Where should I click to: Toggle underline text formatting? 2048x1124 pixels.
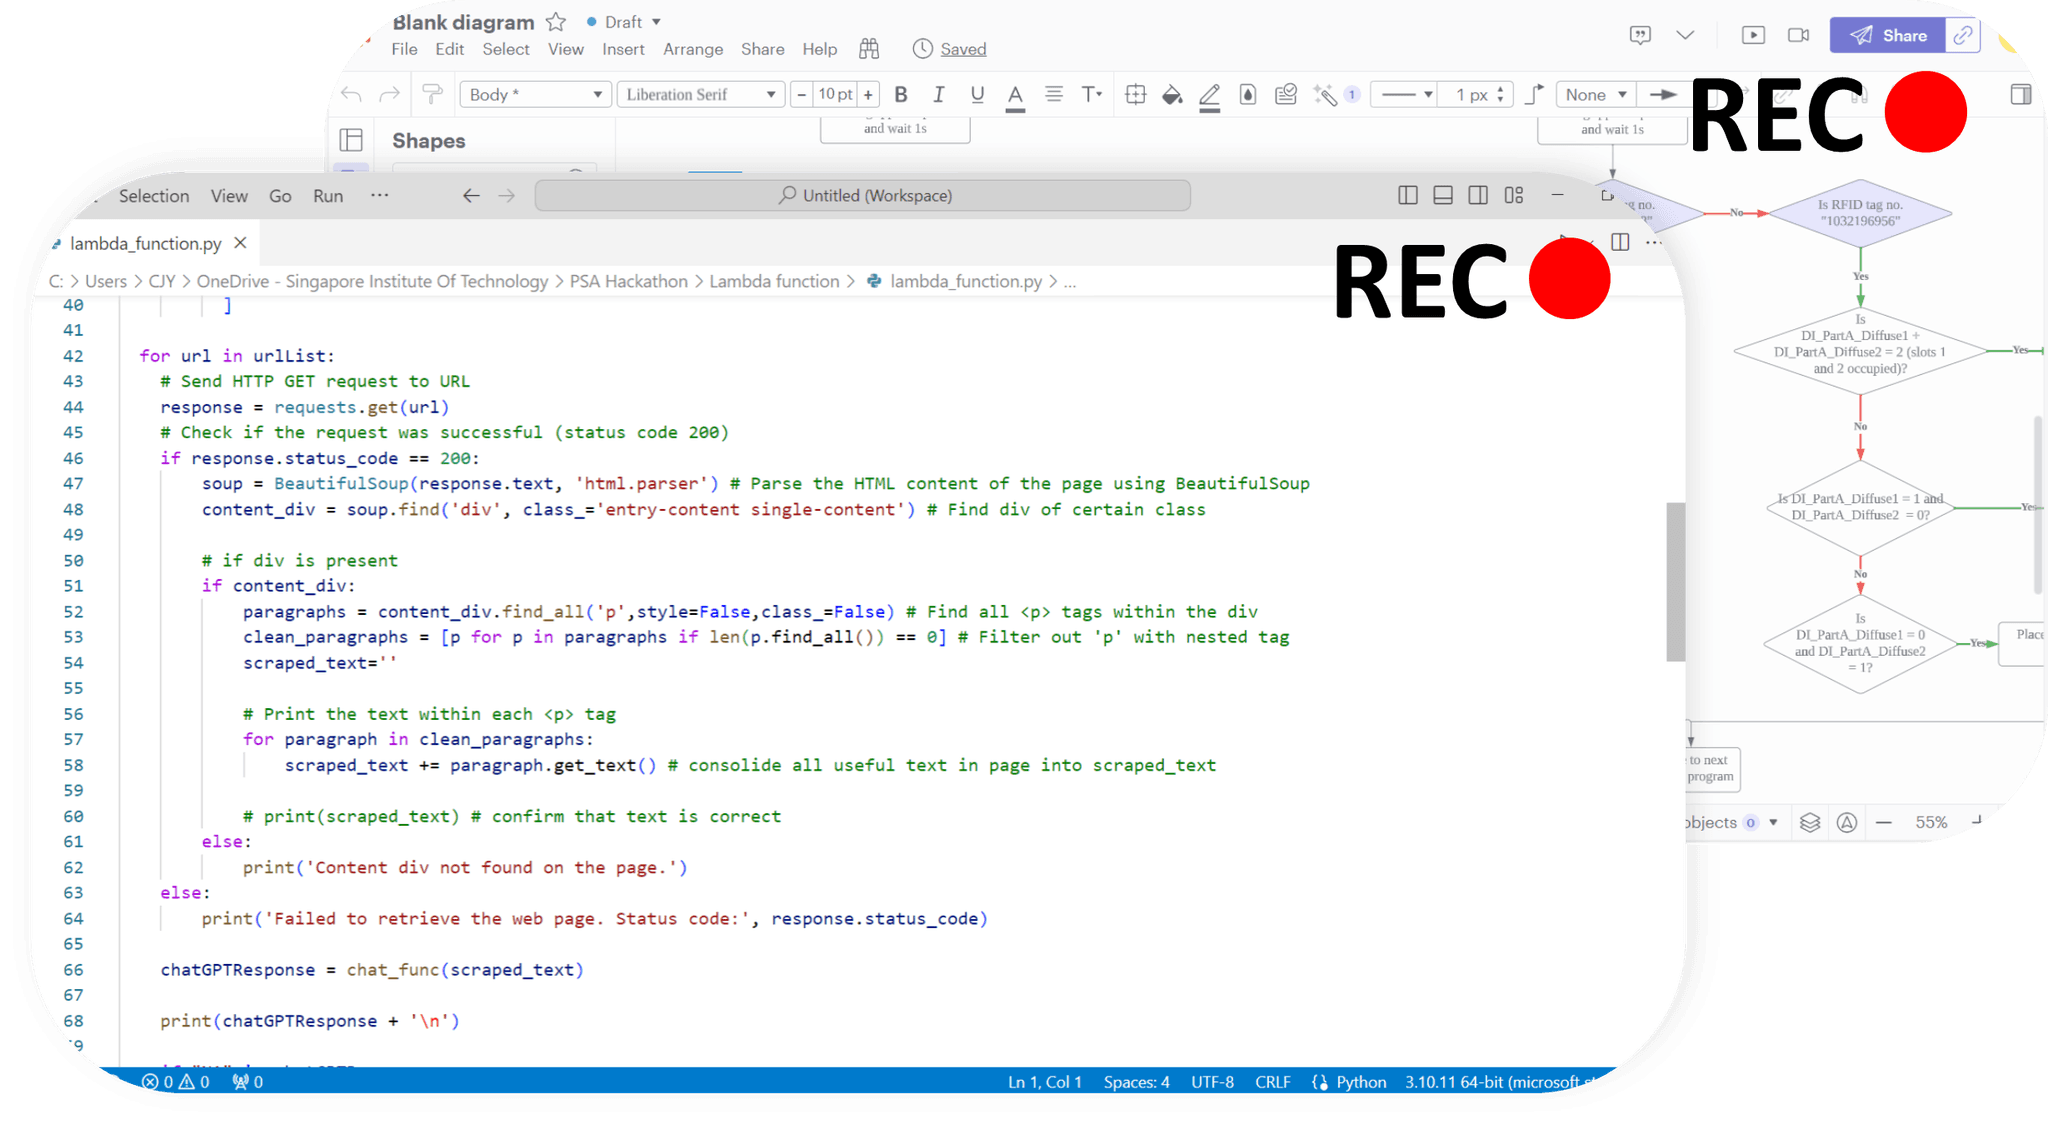(x=977, y=95)
